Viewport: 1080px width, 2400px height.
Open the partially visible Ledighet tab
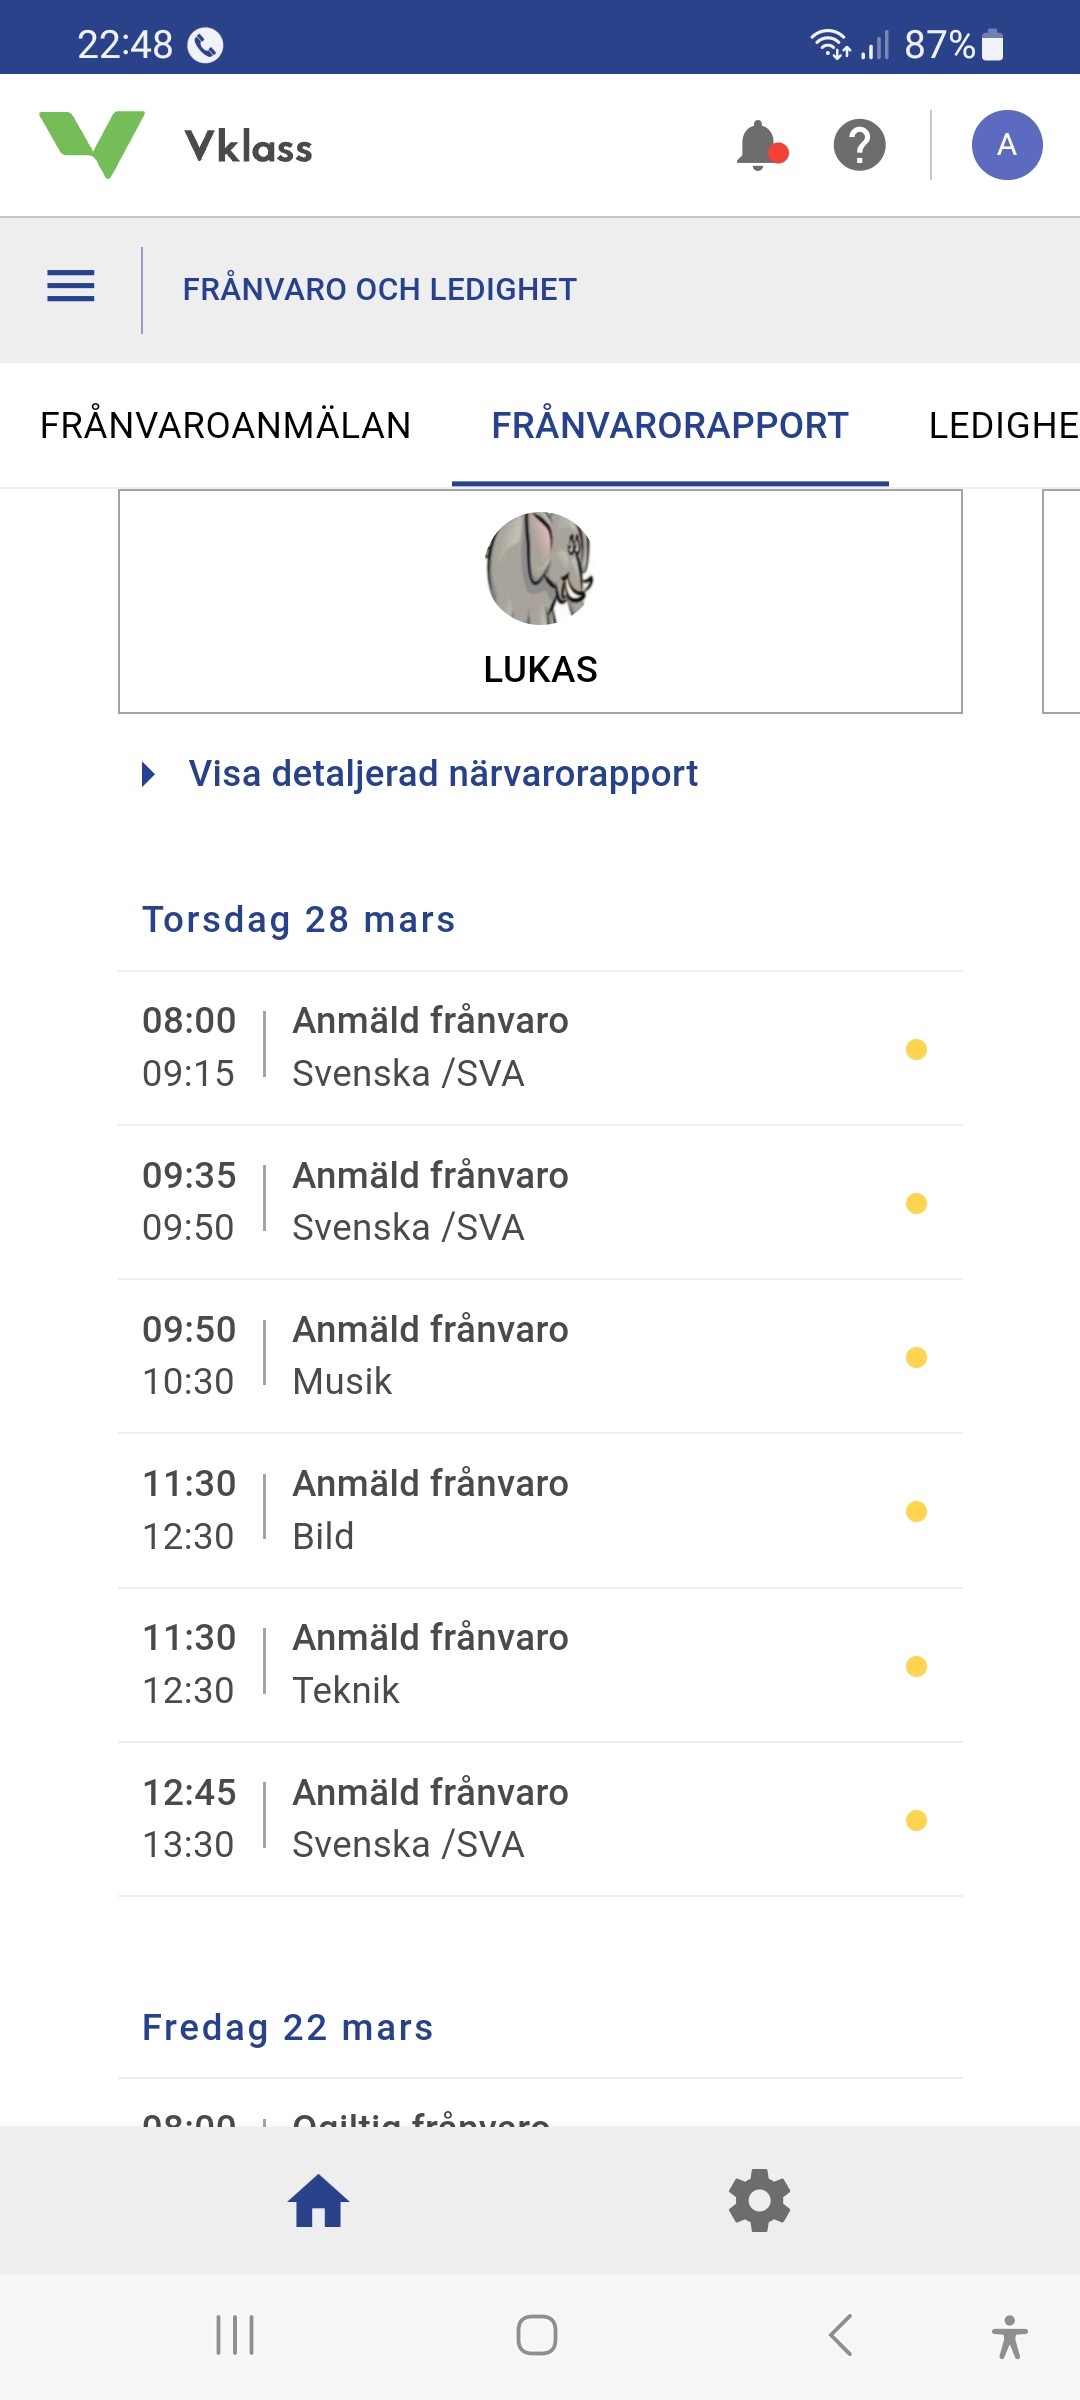(1003, 425)
